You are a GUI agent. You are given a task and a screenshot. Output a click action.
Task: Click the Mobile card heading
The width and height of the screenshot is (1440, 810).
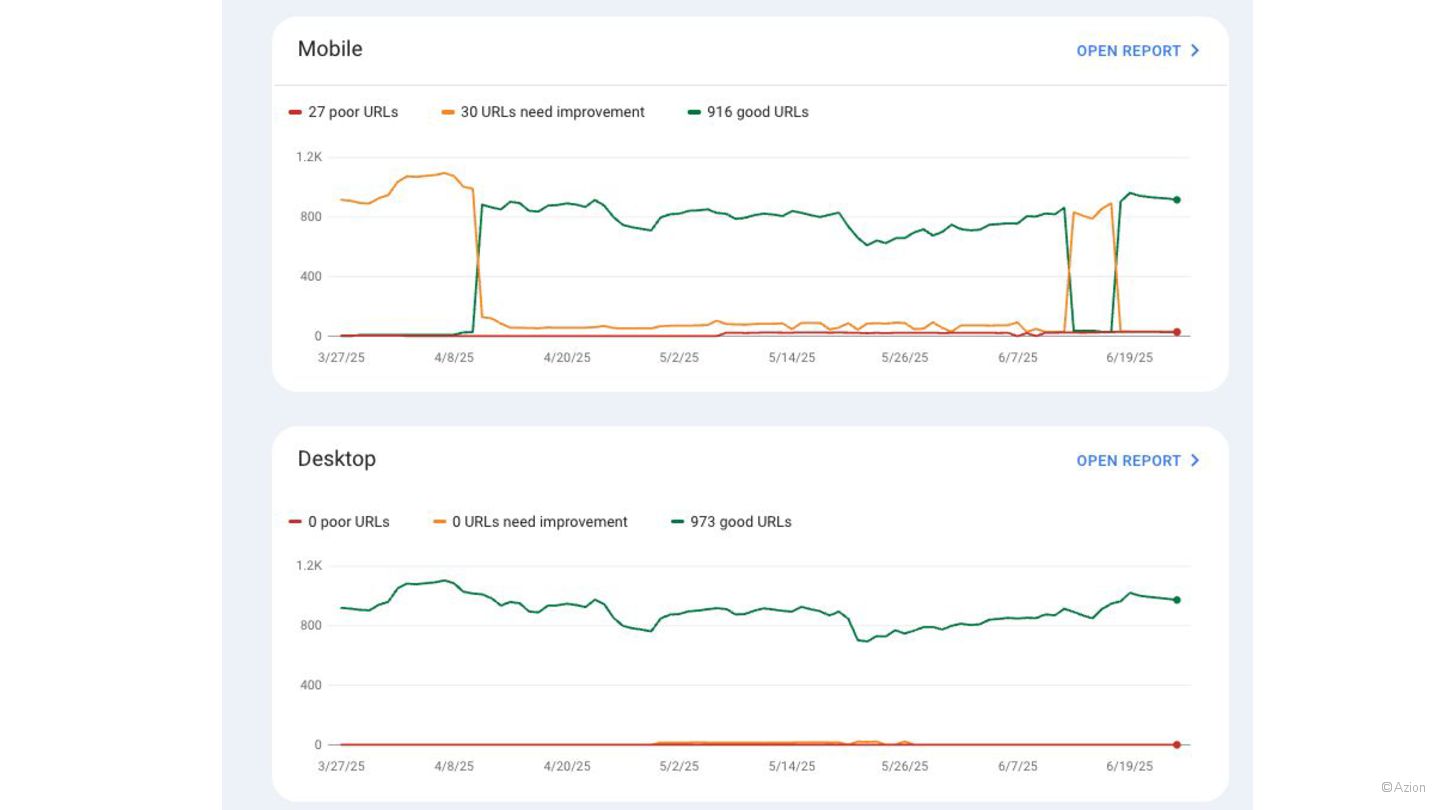point(330,49)
